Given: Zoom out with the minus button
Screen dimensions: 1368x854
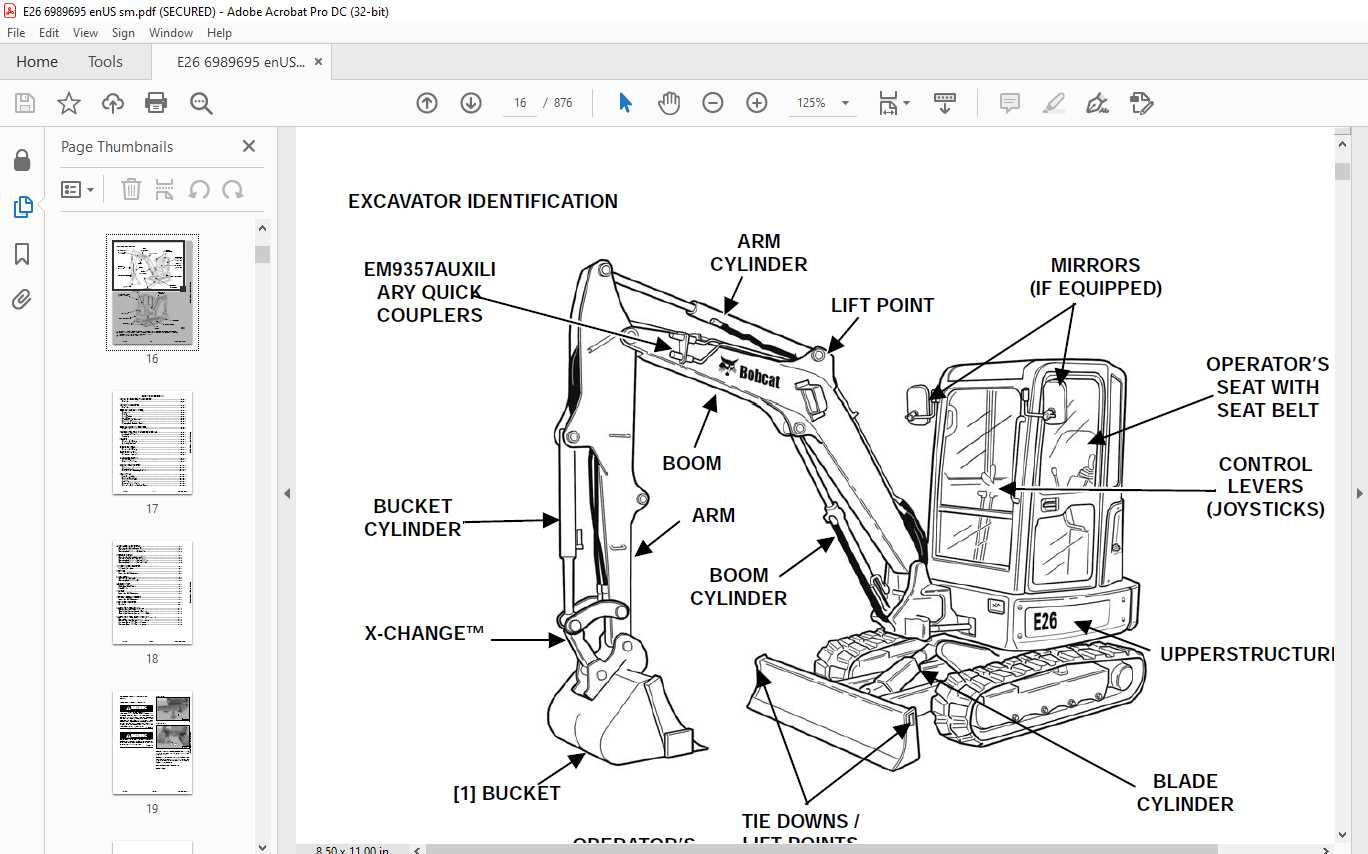Looking at the screenshot, I should (713, 103).
